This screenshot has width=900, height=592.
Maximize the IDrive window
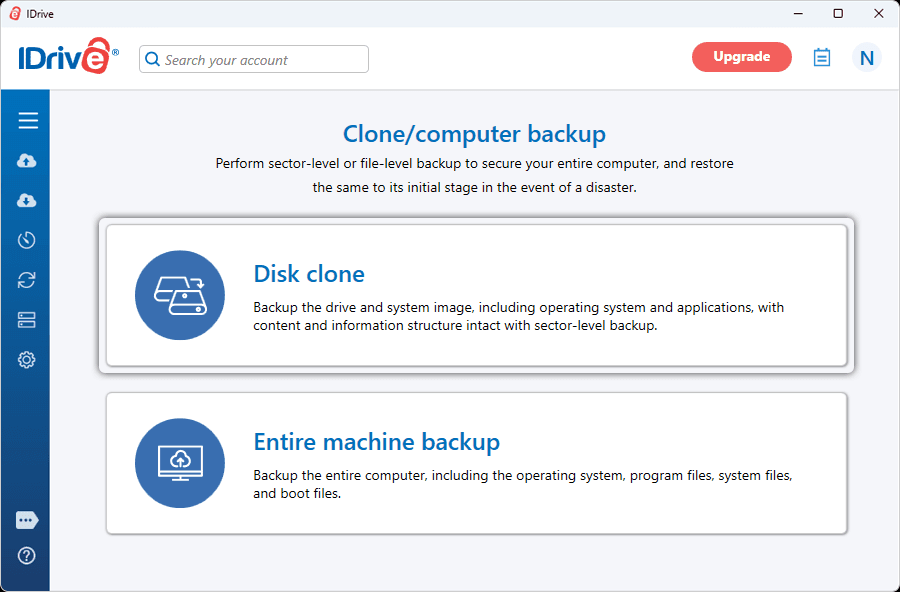[838, 14]
